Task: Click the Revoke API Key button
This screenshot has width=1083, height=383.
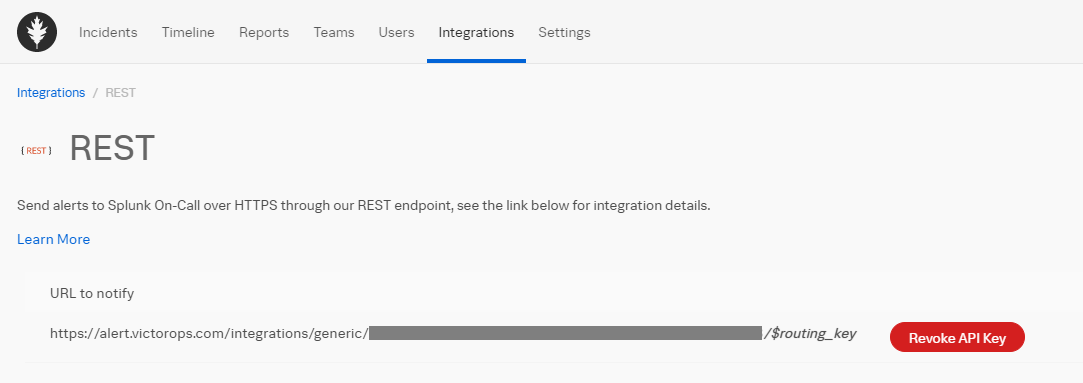Action: click(957, 337)
